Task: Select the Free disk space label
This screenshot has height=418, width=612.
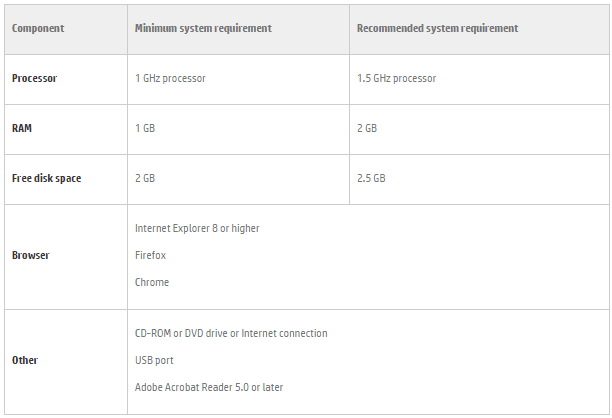Action: (x=46, y=178)
